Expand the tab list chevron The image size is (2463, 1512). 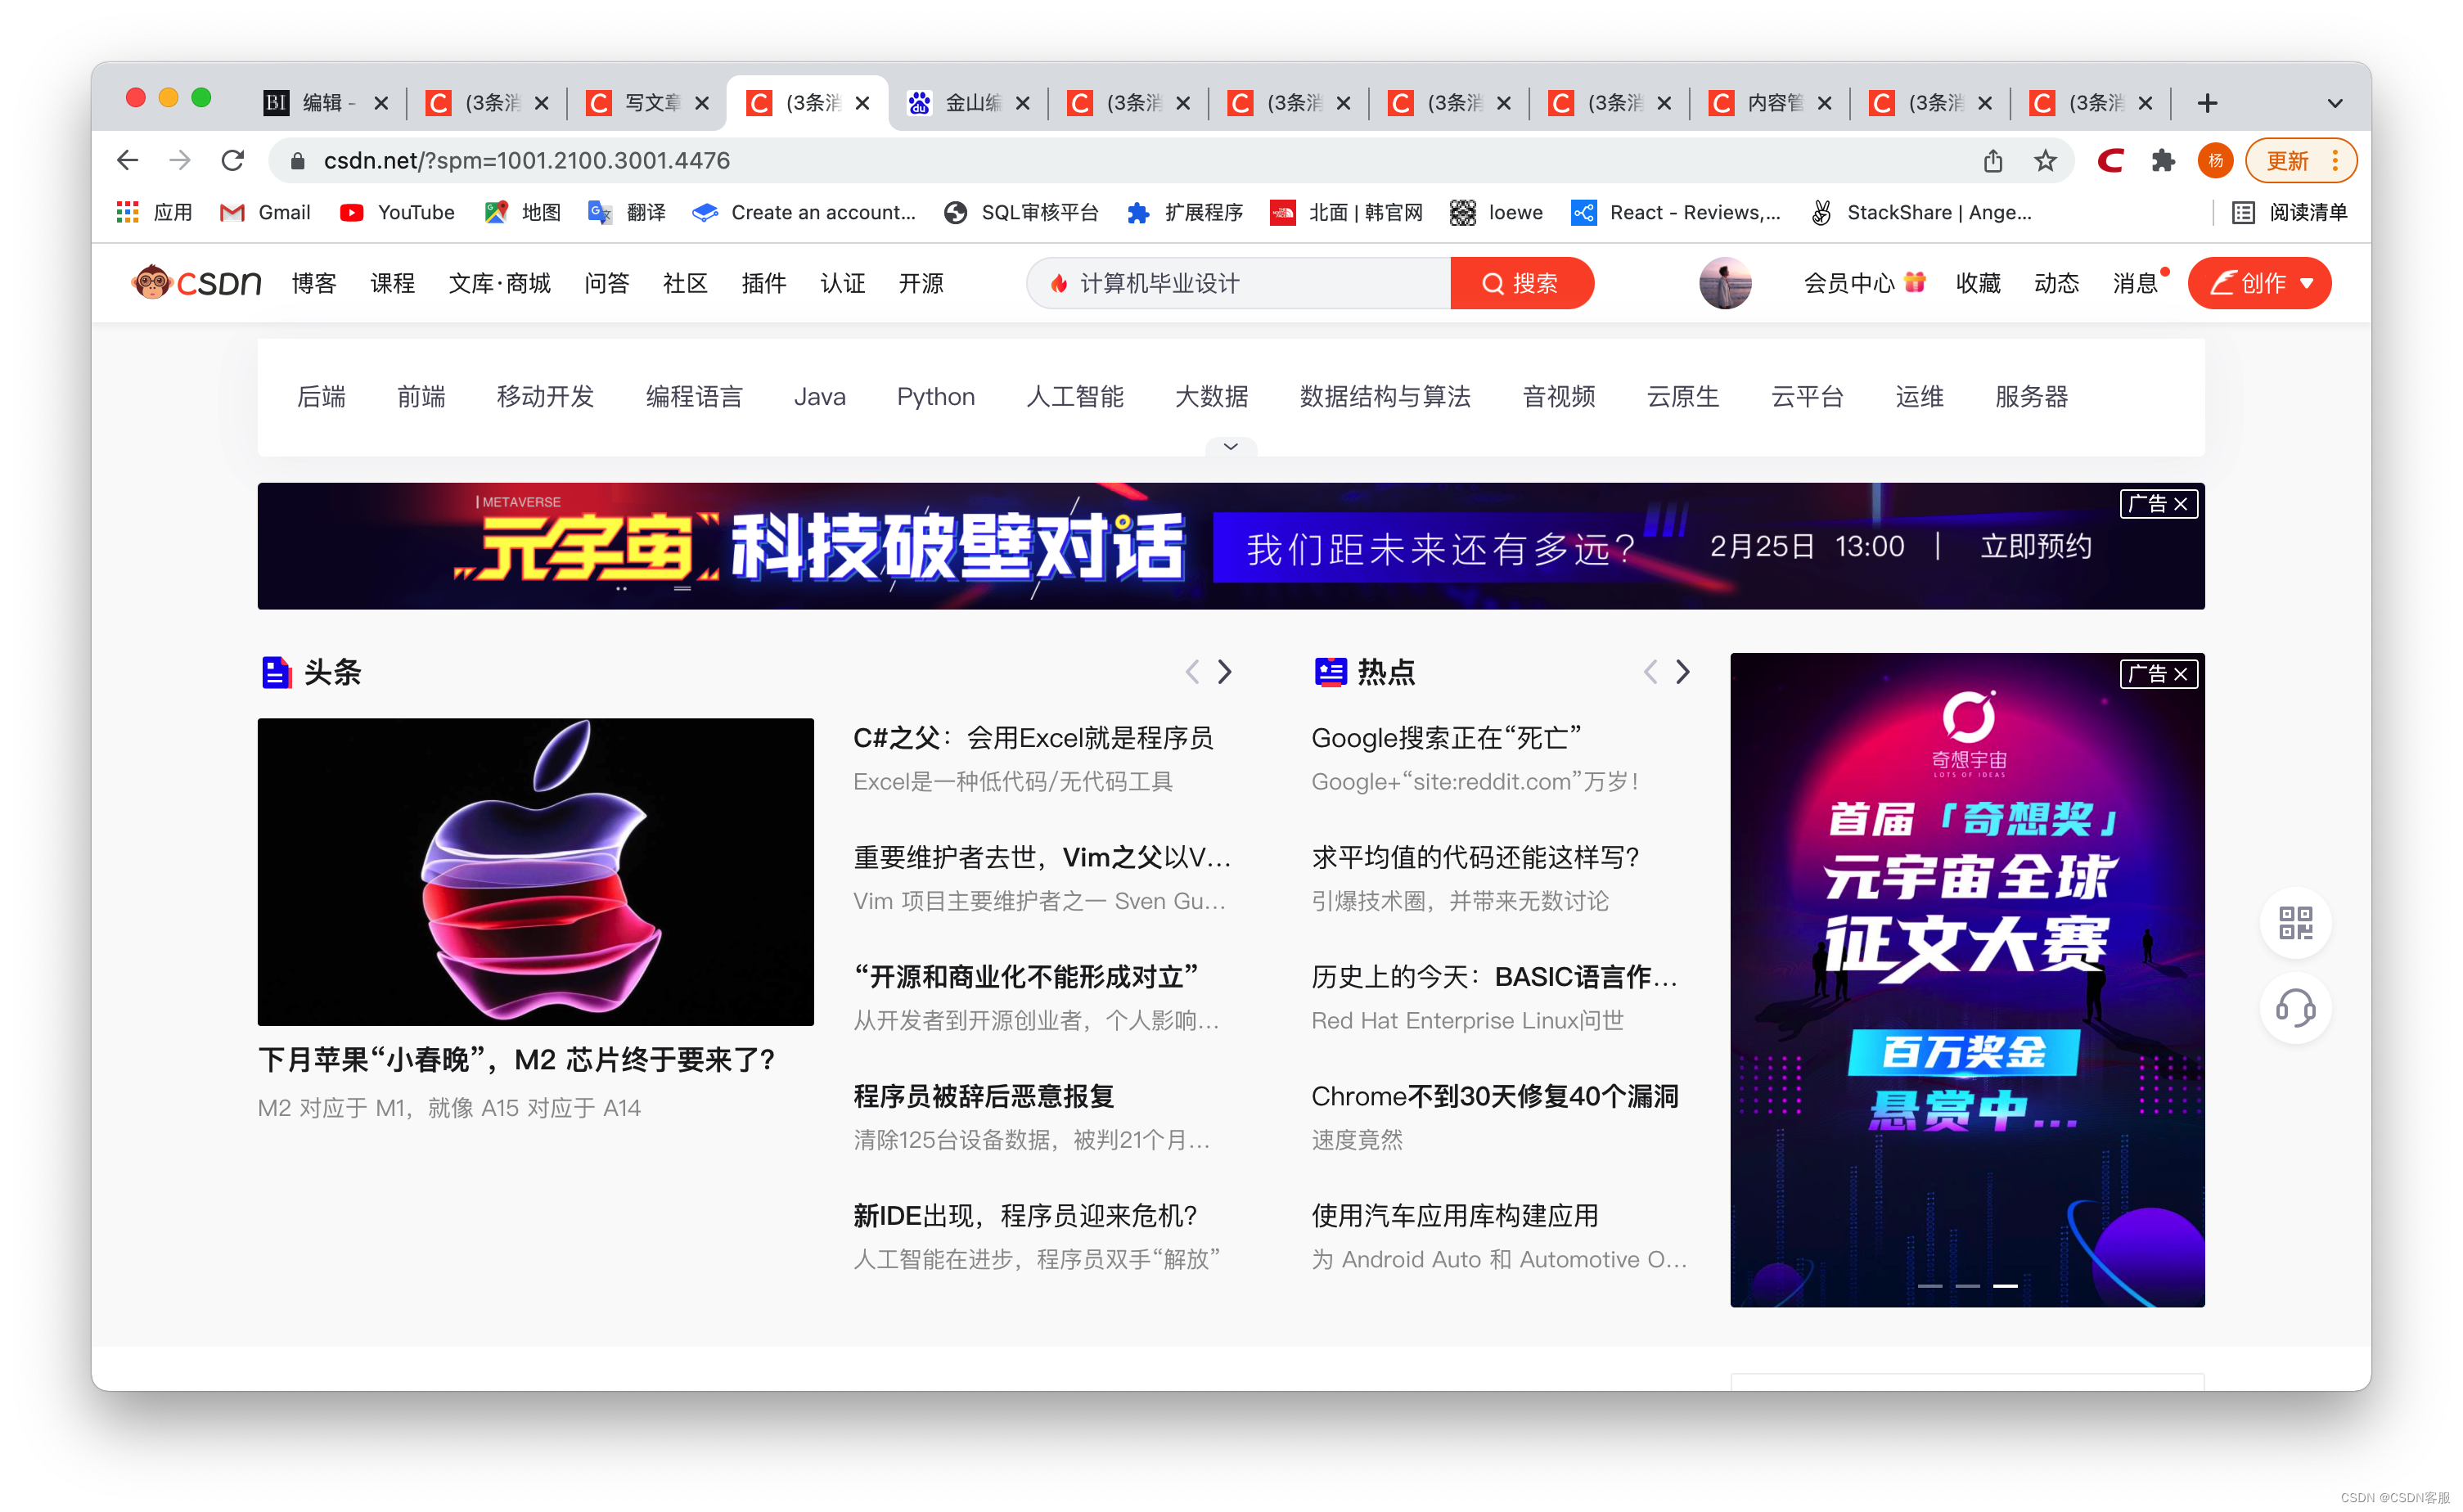tap(2334, 103)
